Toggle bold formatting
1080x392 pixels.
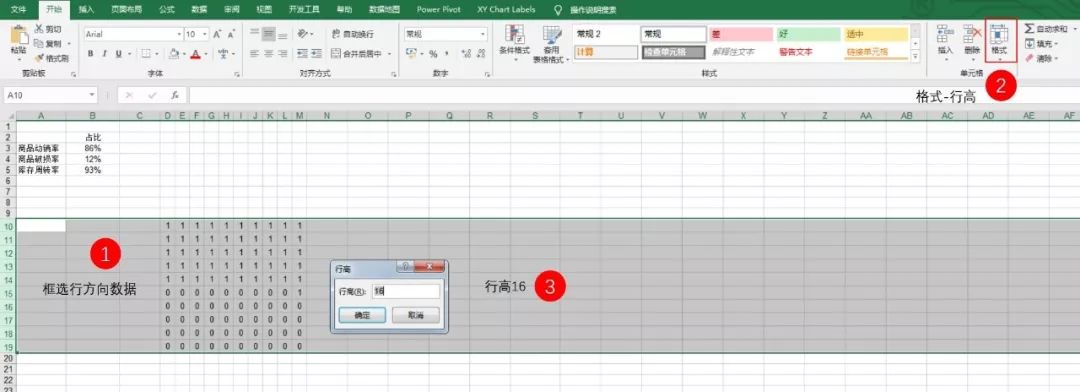pos(90,54)
